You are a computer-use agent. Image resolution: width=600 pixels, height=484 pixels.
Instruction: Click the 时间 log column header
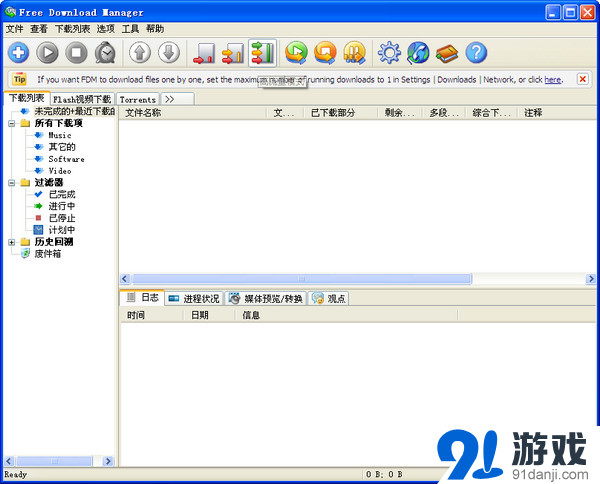[152, 315]
